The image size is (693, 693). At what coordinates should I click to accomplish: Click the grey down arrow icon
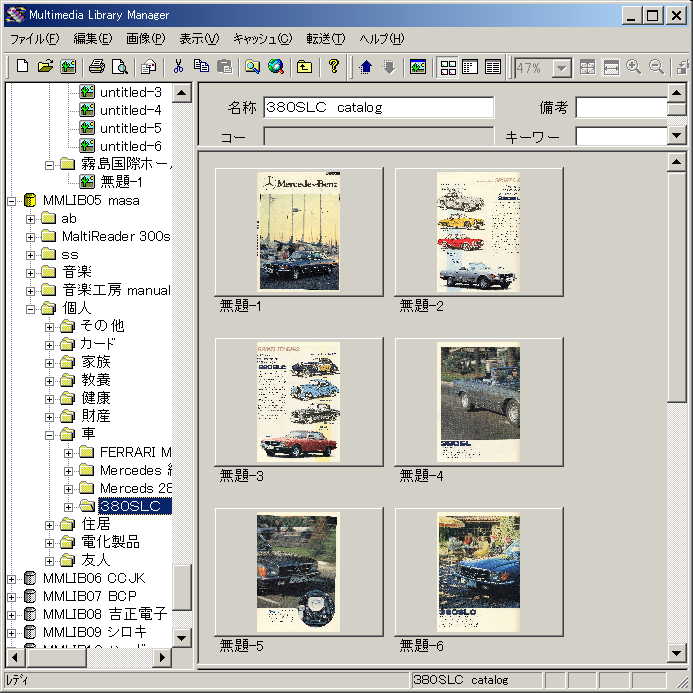(389, 67)
